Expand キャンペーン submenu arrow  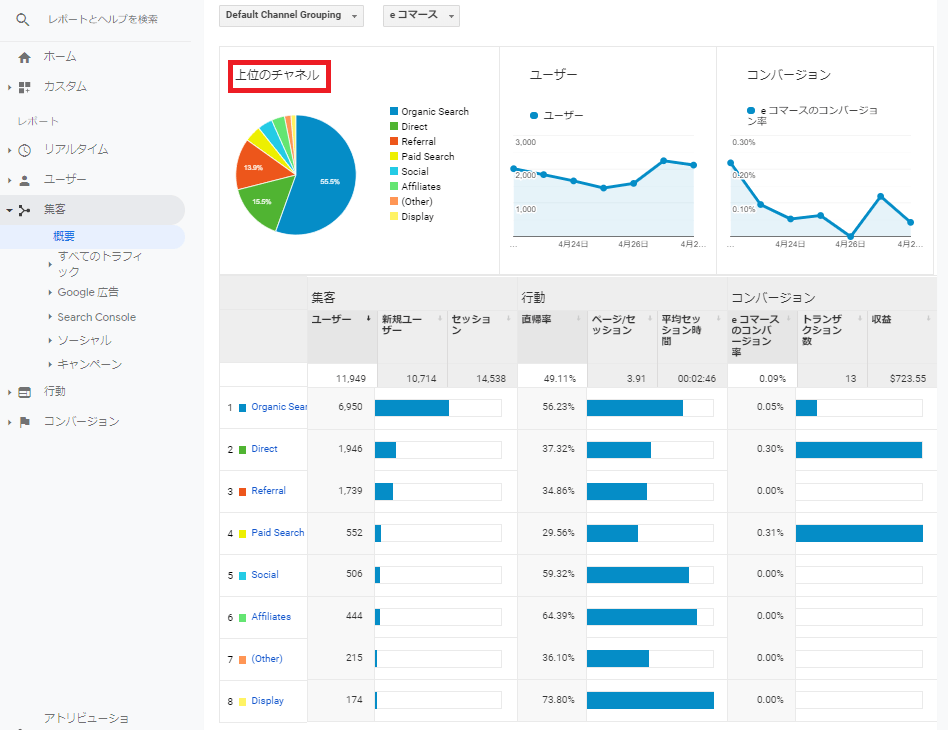[50, 364]
